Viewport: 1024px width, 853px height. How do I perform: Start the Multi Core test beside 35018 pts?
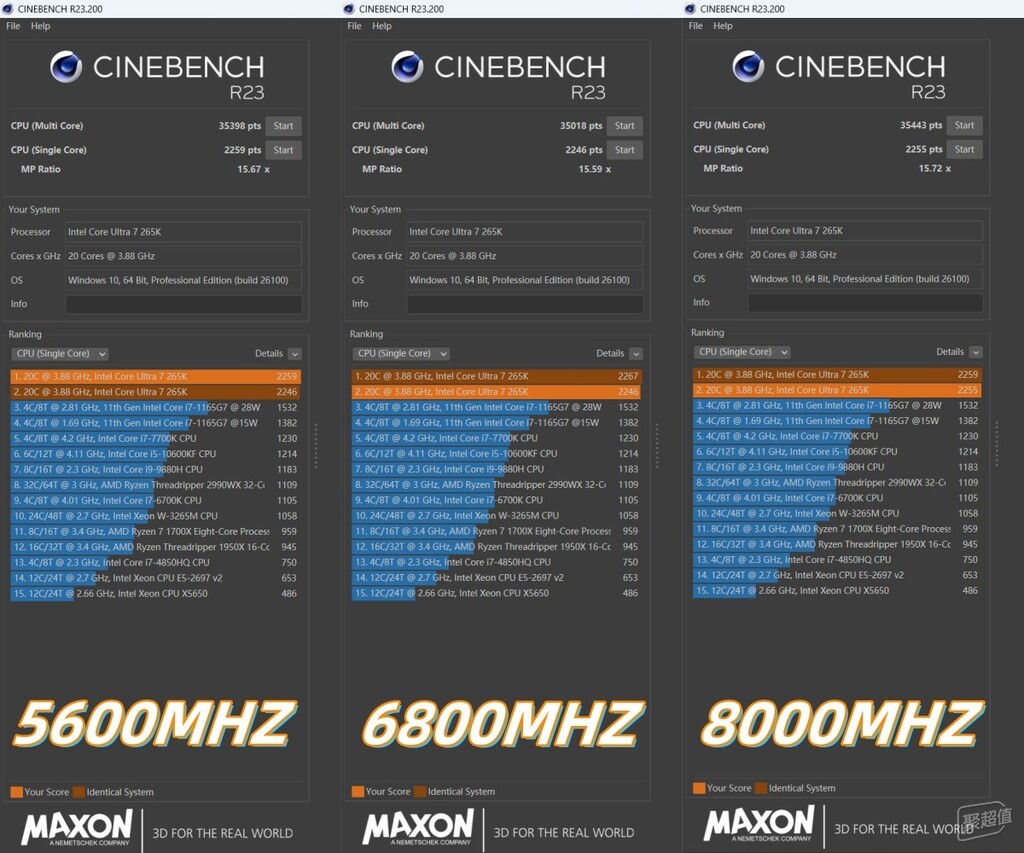[625, 126]
